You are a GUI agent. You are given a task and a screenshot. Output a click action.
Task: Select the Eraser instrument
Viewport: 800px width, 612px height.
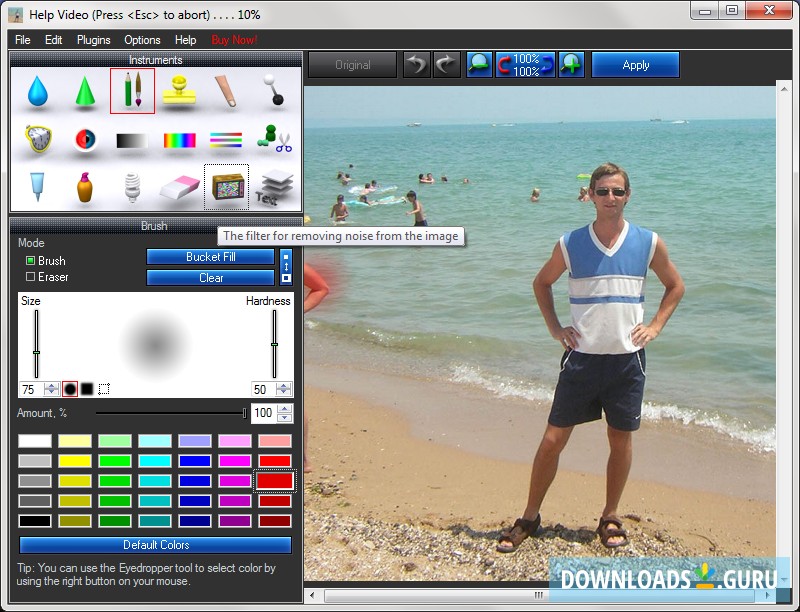click(x=178, y=186)
